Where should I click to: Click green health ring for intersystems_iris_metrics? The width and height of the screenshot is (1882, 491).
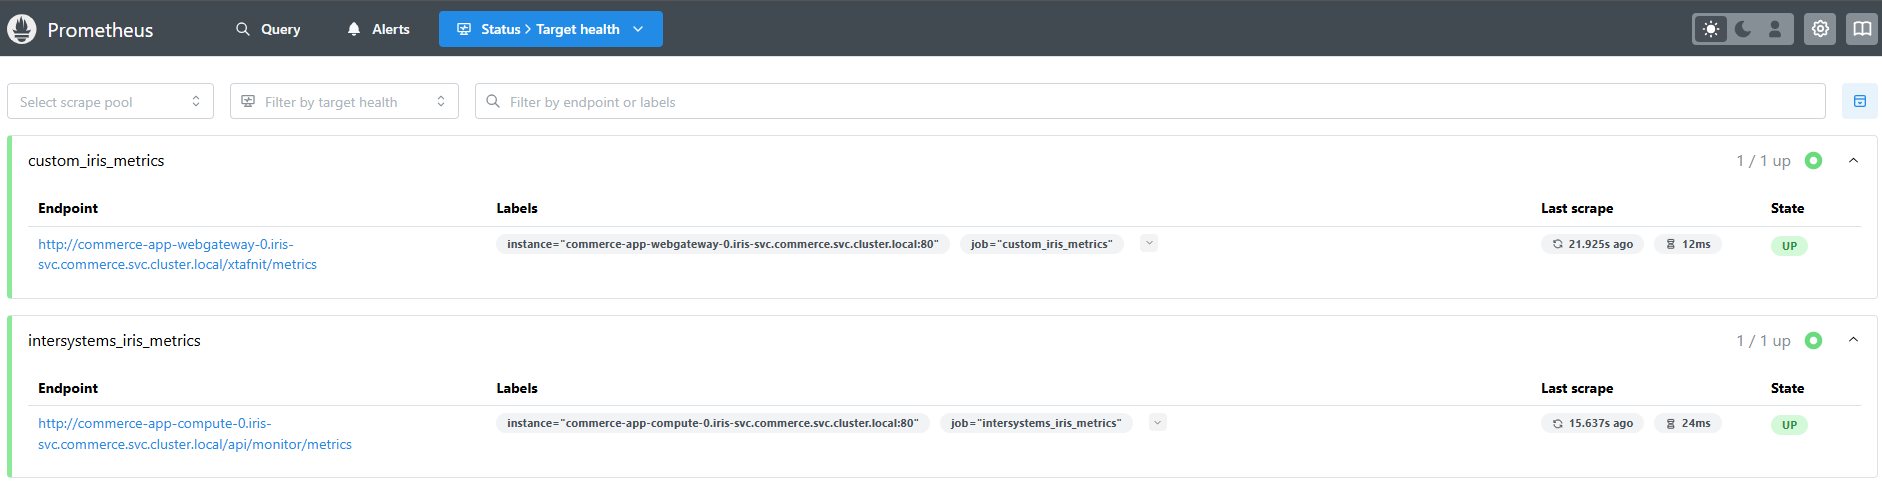click(1813, 341)
